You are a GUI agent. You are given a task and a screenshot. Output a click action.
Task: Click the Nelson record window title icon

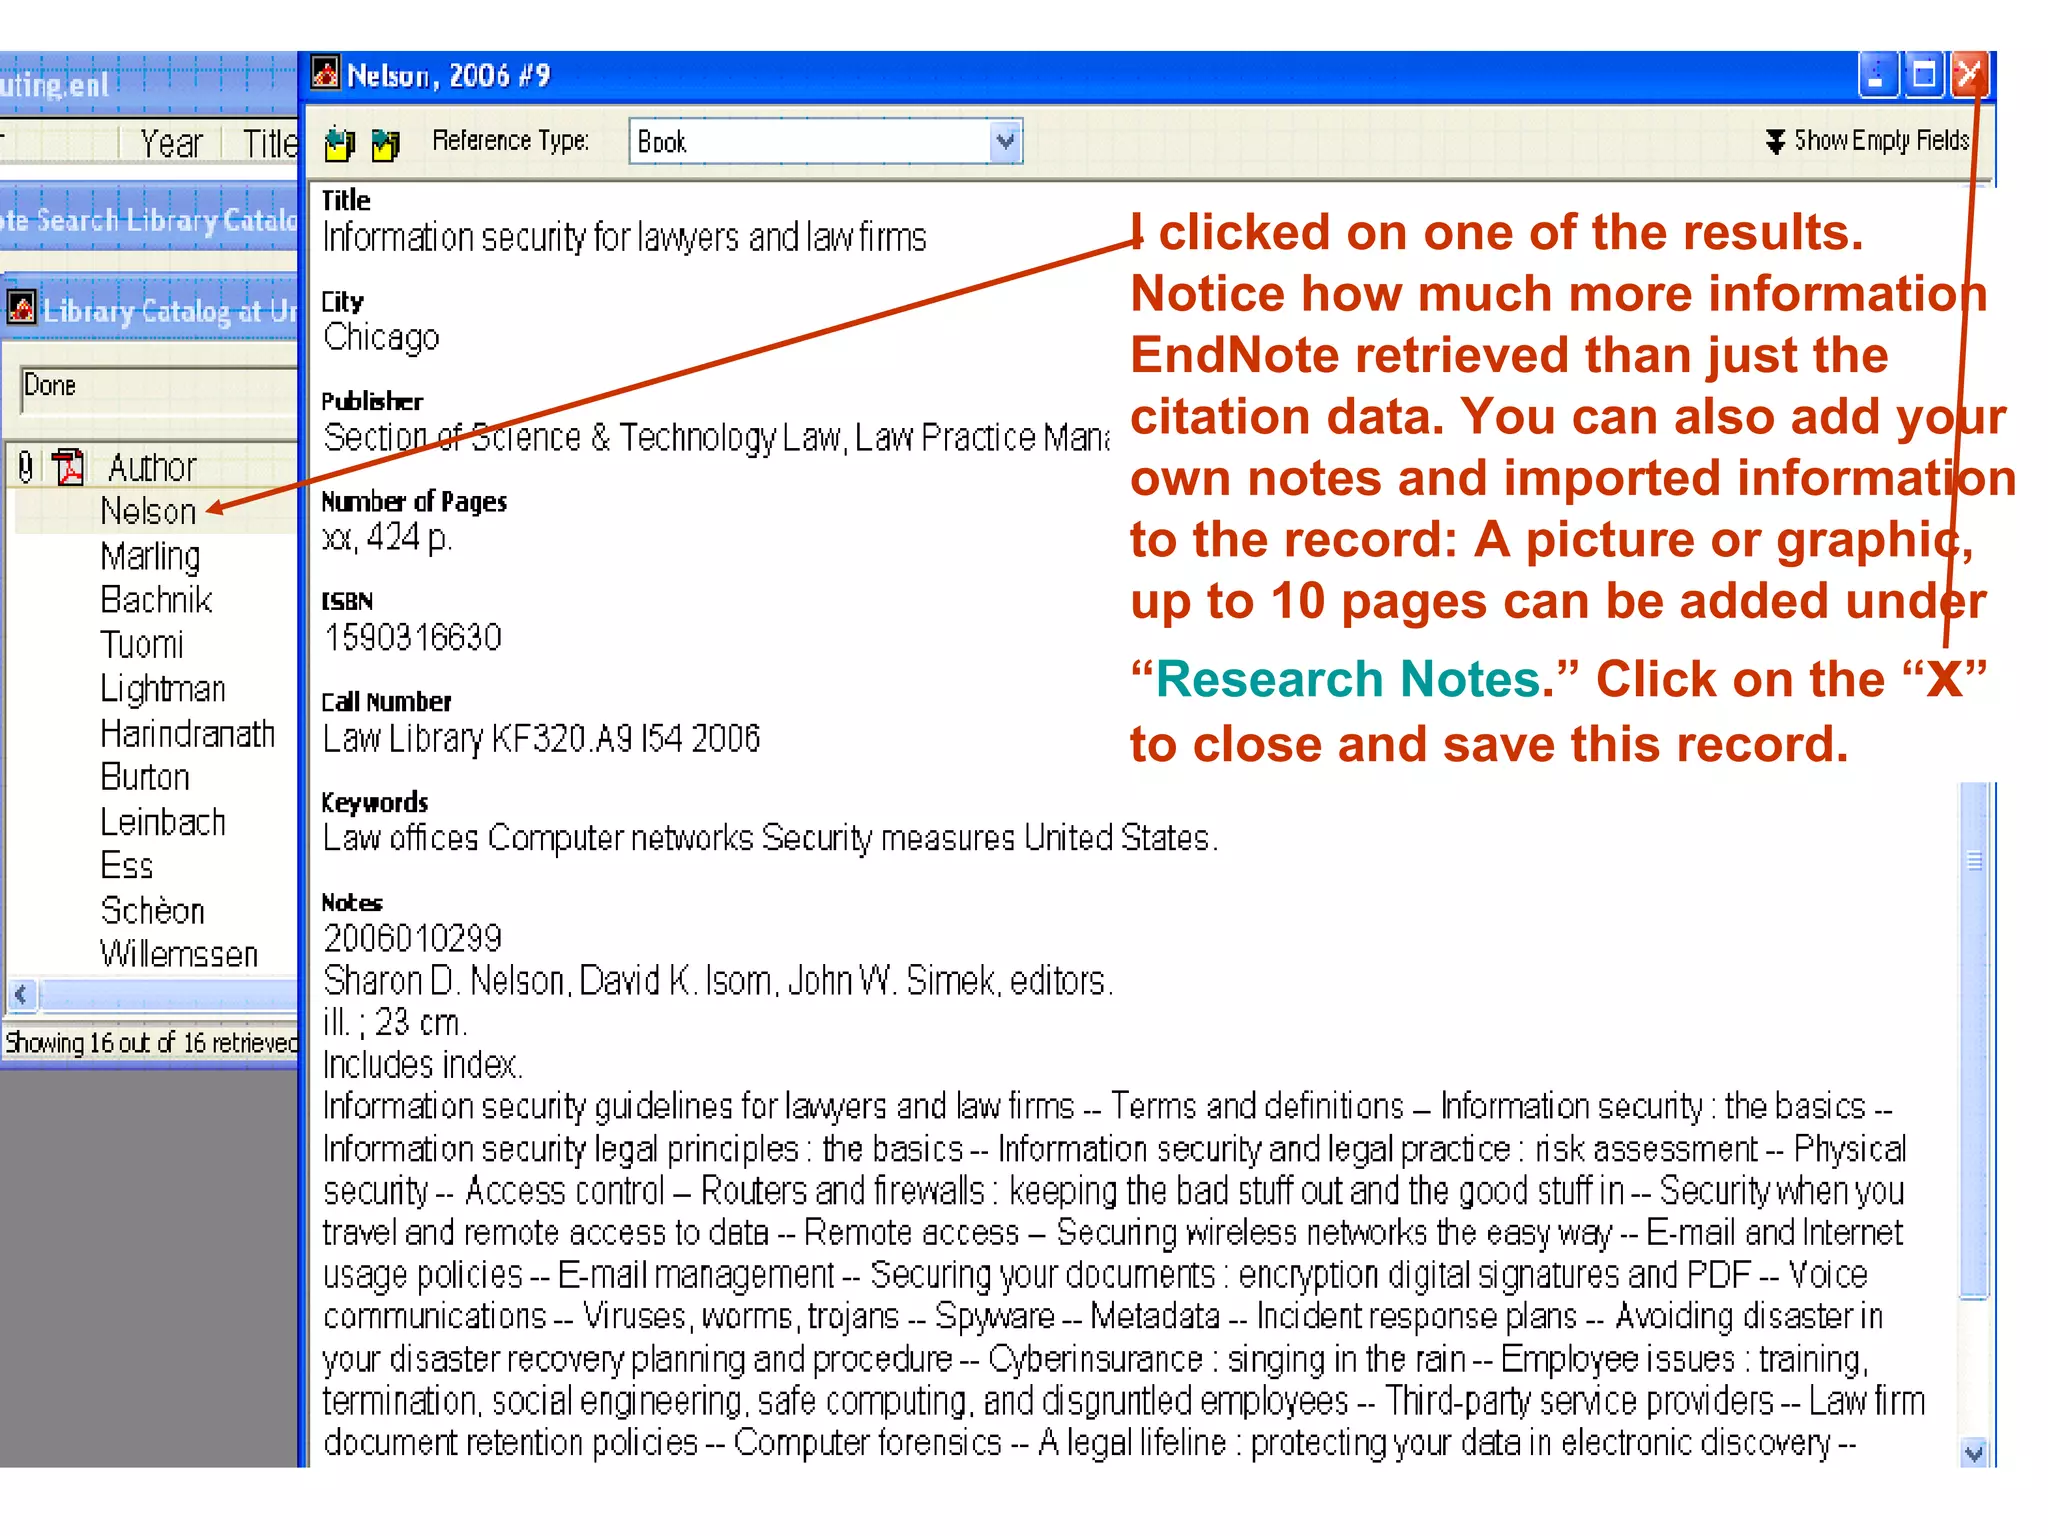click(325, 74)
